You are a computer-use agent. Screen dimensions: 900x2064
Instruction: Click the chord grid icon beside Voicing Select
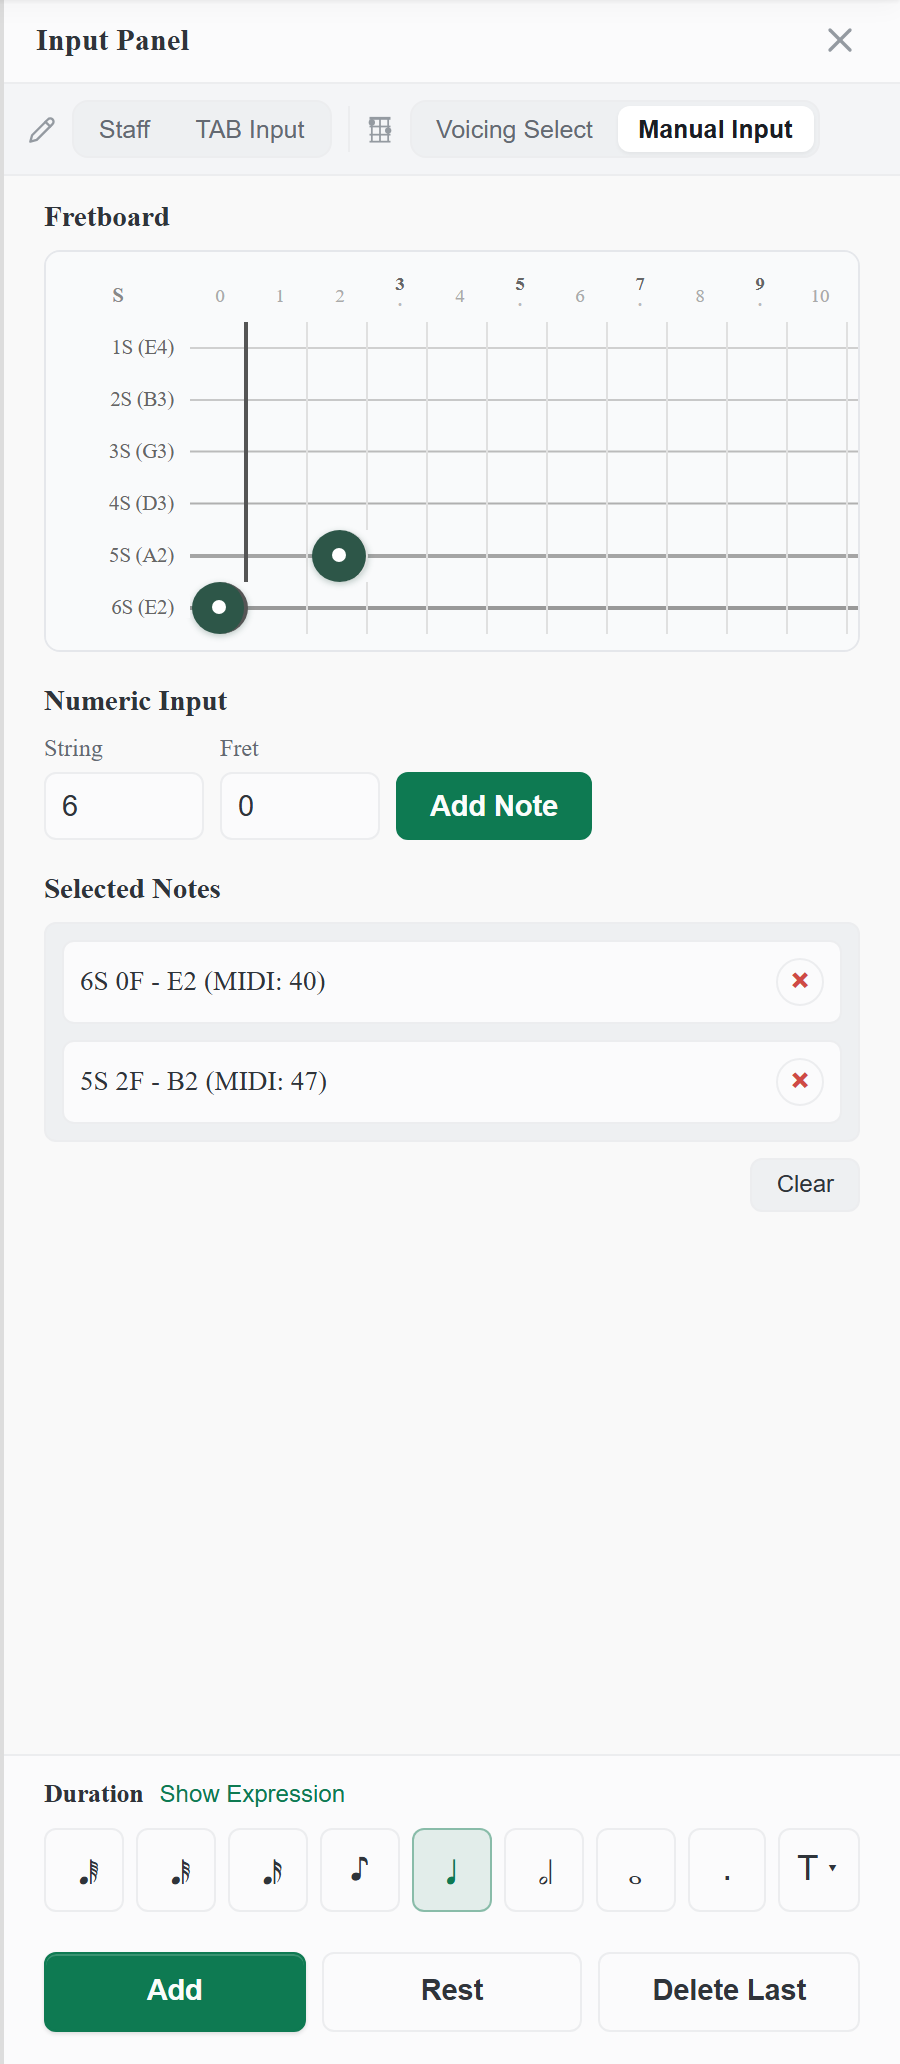coord(380,130)
